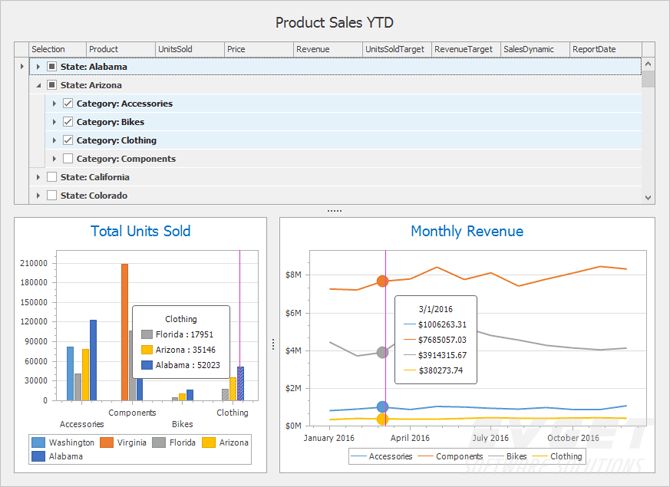Expand Category: Bikes group
The image size is (670, 487).
tap(54, 122)
